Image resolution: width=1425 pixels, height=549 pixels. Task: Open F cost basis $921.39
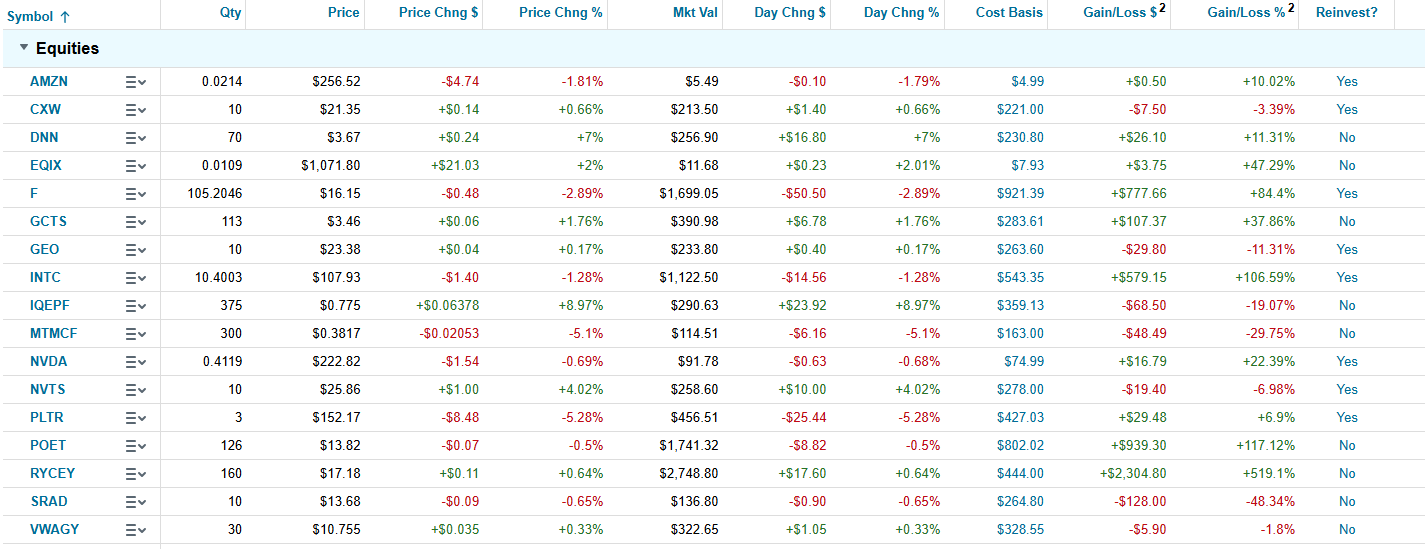[x=1020, y=194]
